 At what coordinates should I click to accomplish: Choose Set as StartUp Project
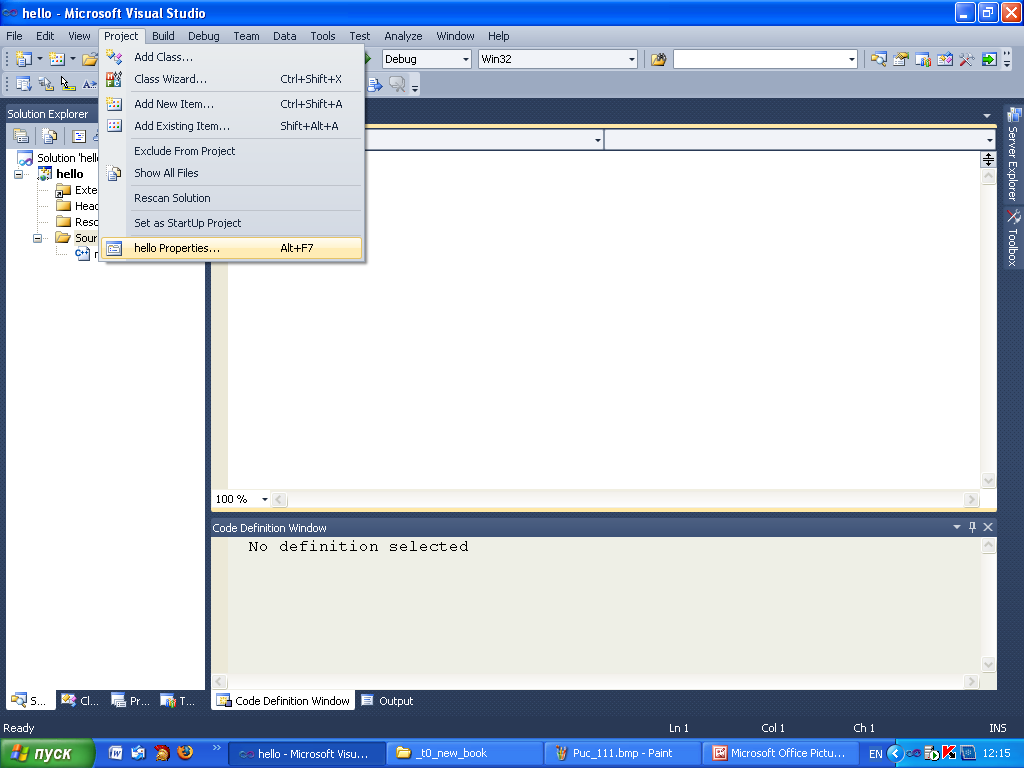tap(232, 223)
